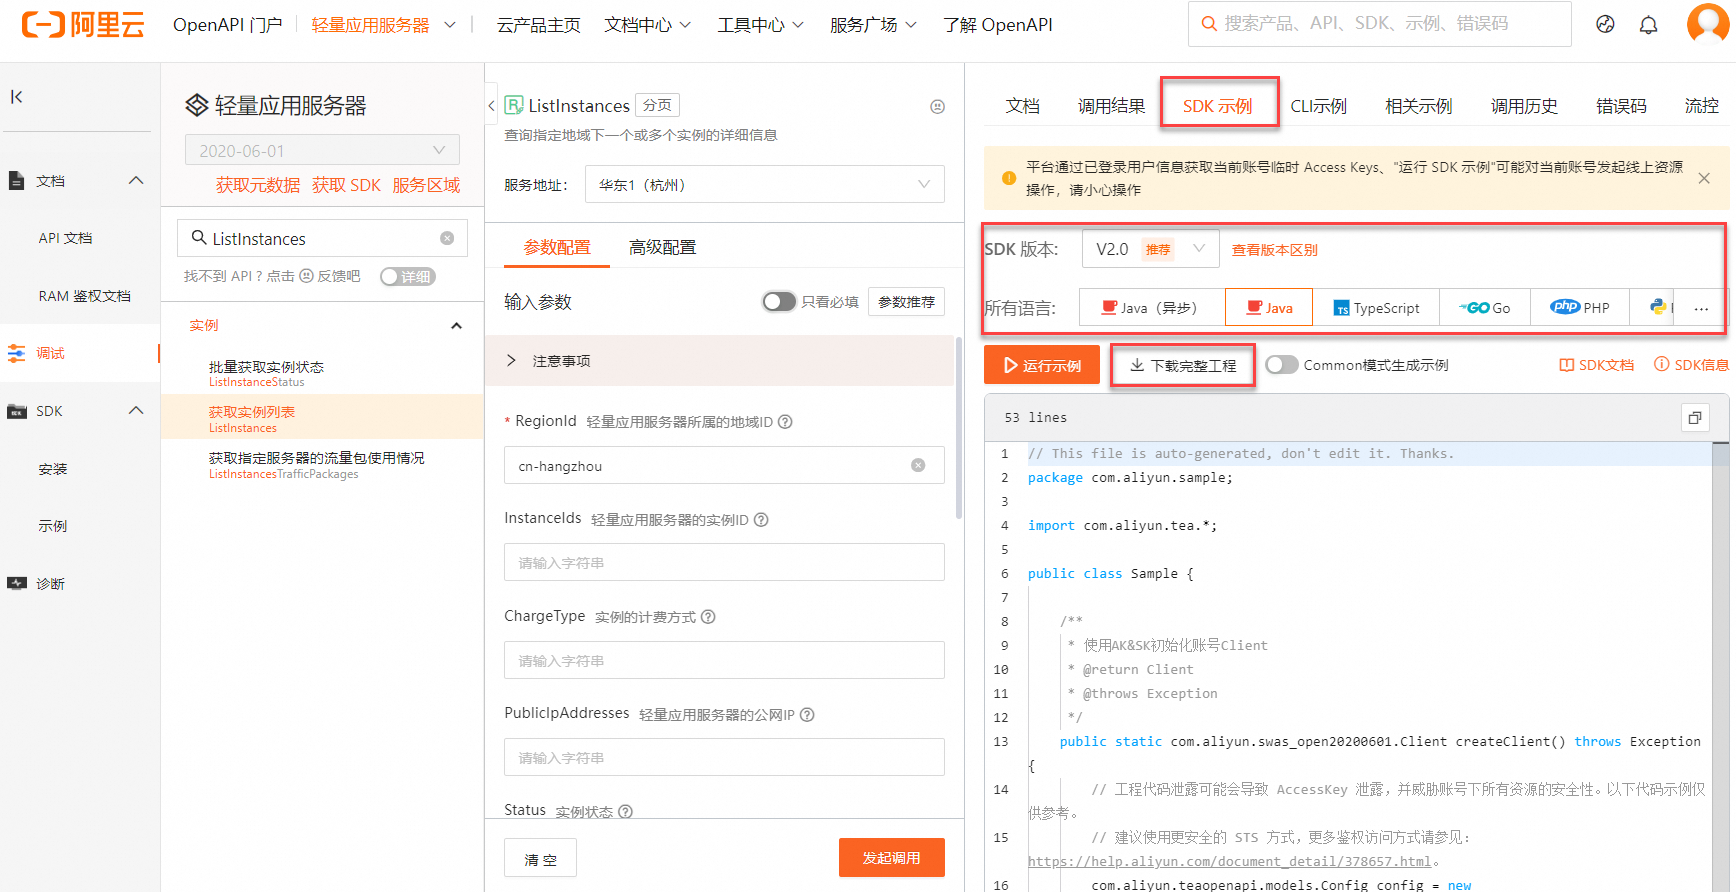Show help for InstanceIds parameter

click(x=761, y=520)
